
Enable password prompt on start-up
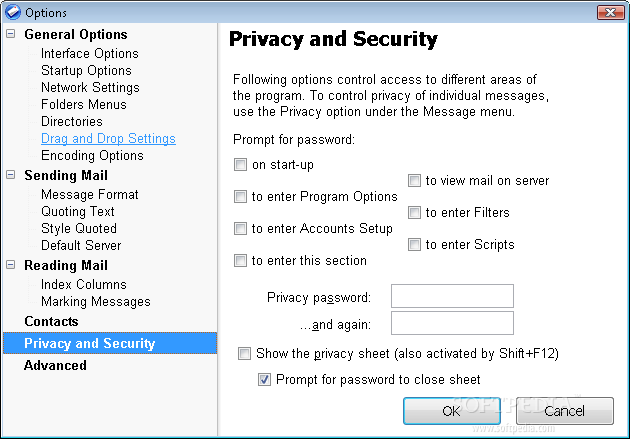tap(240, 165)
